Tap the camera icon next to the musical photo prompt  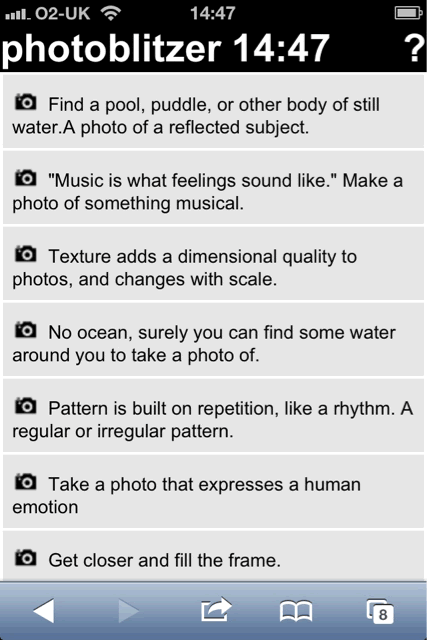[x=26, y=178]
